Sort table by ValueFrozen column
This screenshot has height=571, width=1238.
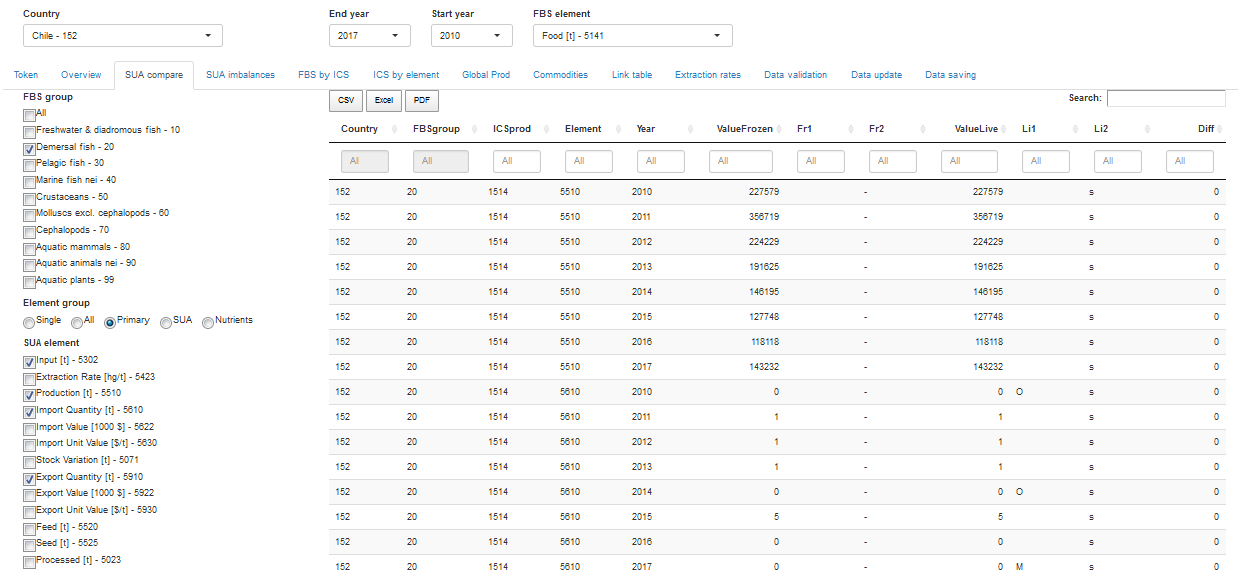(744, 129)
